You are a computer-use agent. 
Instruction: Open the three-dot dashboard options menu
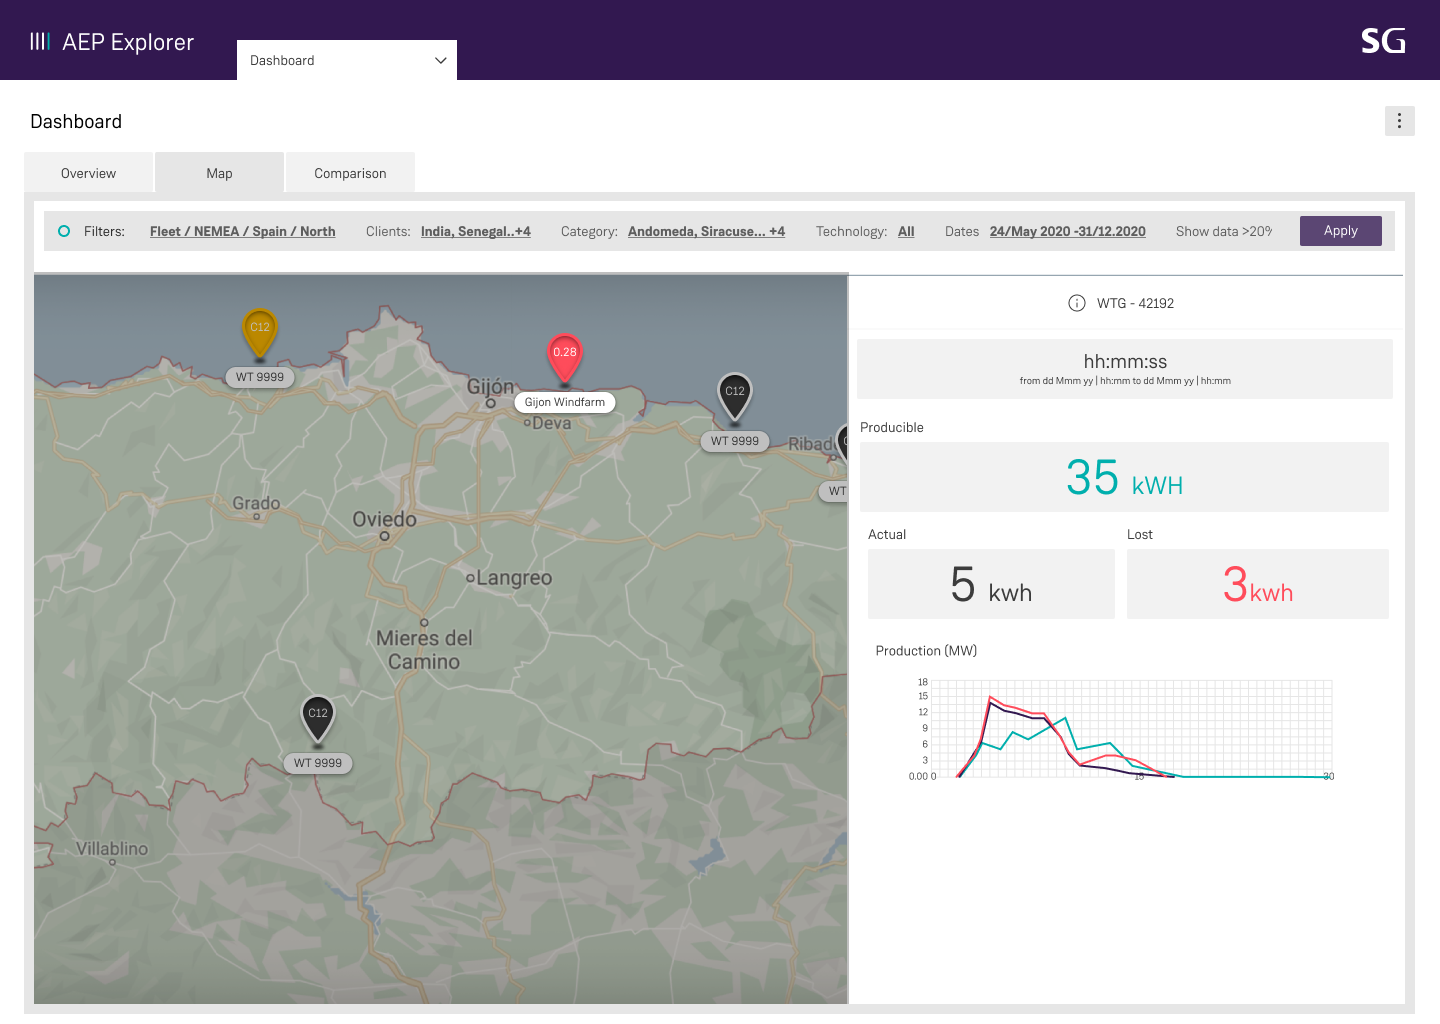[1399, 121]
